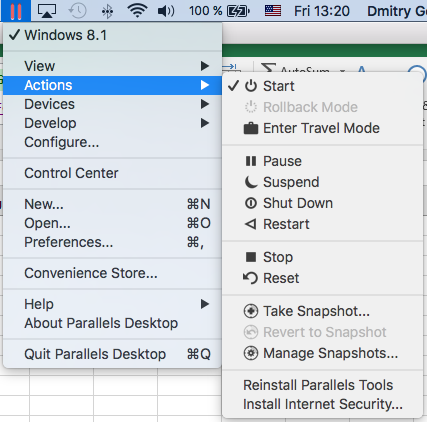Click the Parallels icon in menu bar
Screen dimensions: 427x422
click(16, 11)
